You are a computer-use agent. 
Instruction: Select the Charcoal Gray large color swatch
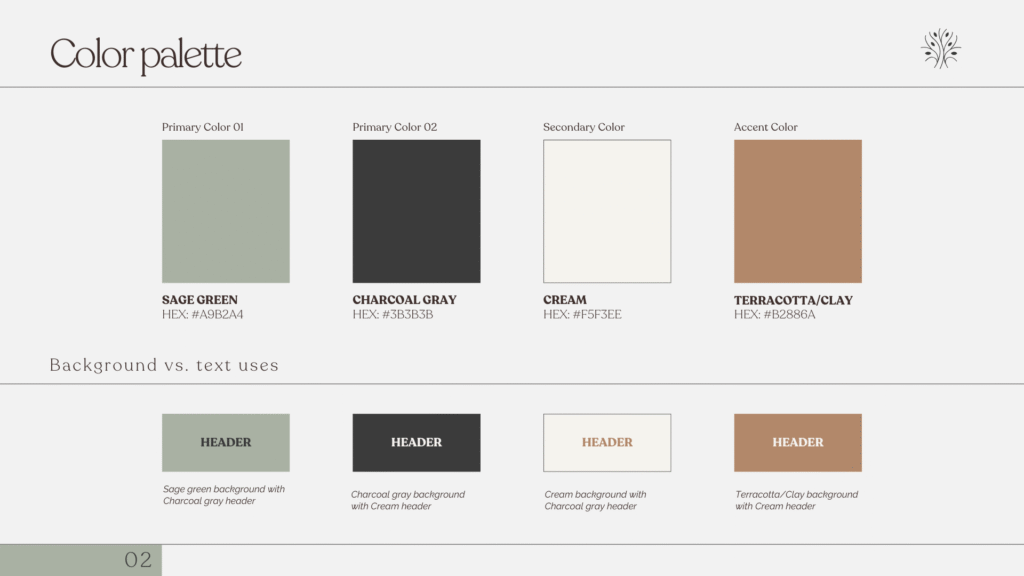pyautogui.click(x=416, y=211)
